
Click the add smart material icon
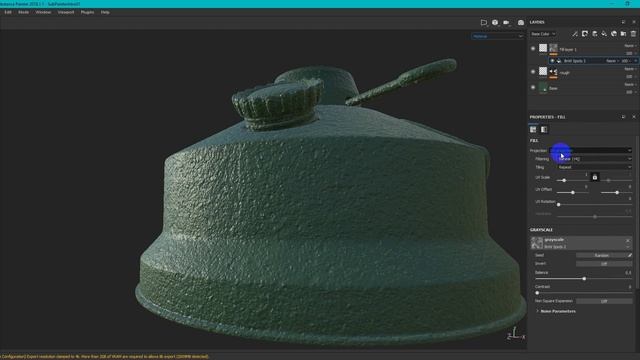[614, 34]
